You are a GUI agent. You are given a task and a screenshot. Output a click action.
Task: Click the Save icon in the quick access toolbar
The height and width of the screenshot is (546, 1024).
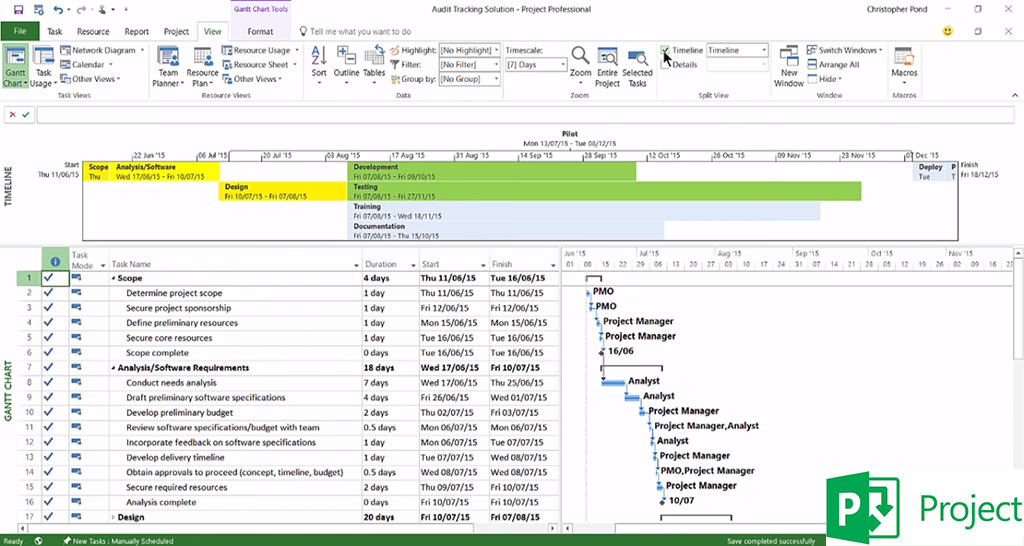tap(18, 9)
